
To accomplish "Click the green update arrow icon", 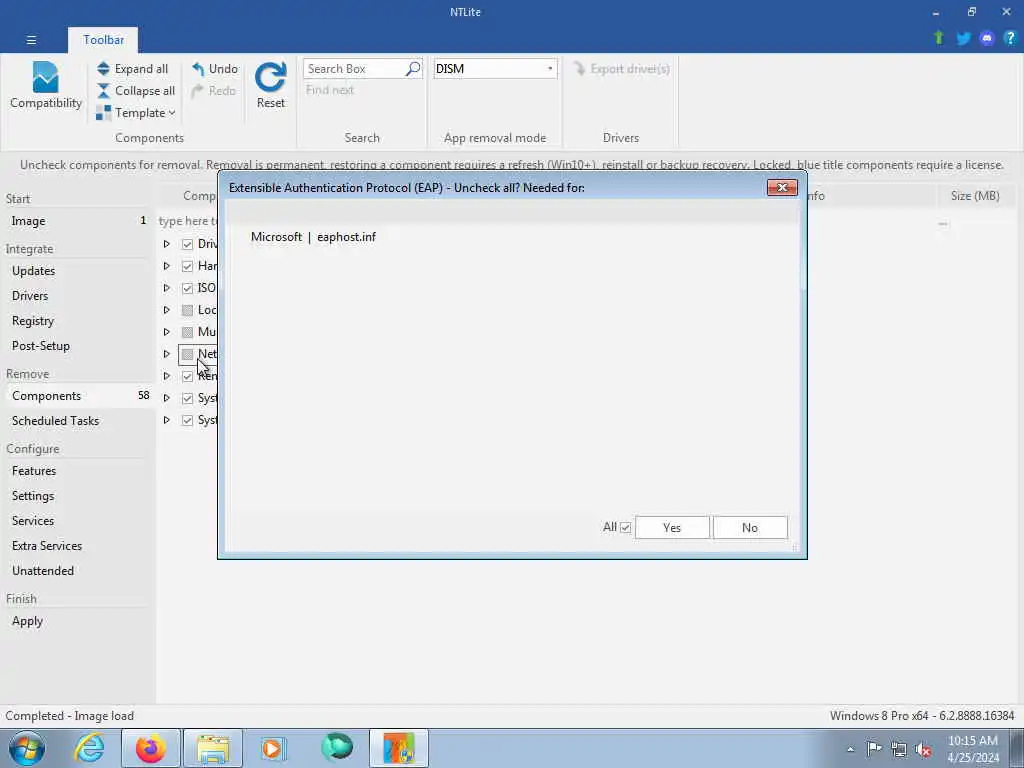I will [x=939, y=38].
